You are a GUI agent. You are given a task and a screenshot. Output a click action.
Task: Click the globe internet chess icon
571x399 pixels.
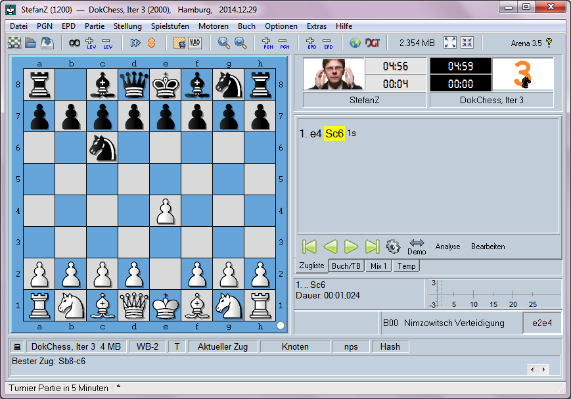[355, 43]
